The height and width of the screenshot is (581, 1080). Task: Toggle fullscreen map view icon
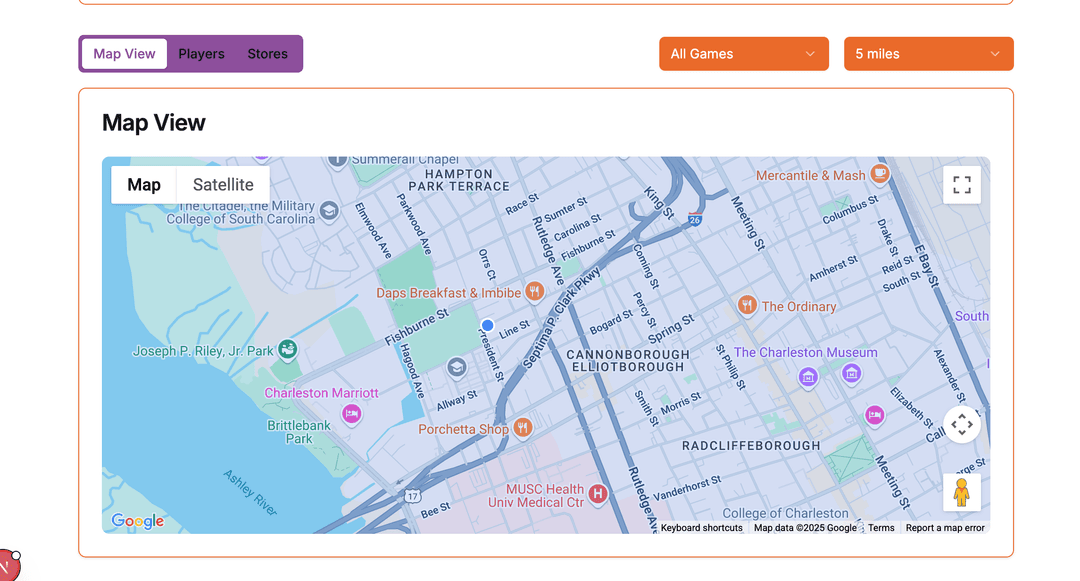point(962,184)
